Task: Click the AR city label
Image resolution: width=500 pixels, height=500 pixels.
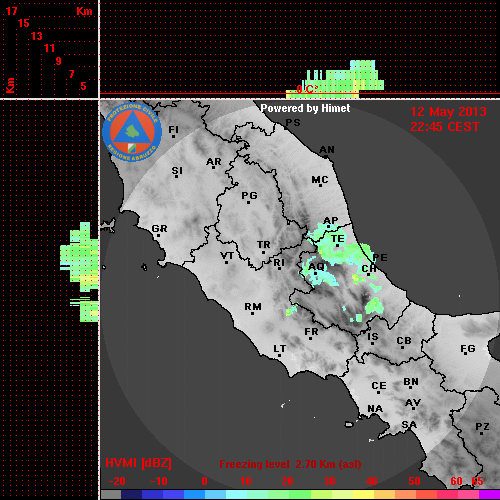Action: (214, 162)
